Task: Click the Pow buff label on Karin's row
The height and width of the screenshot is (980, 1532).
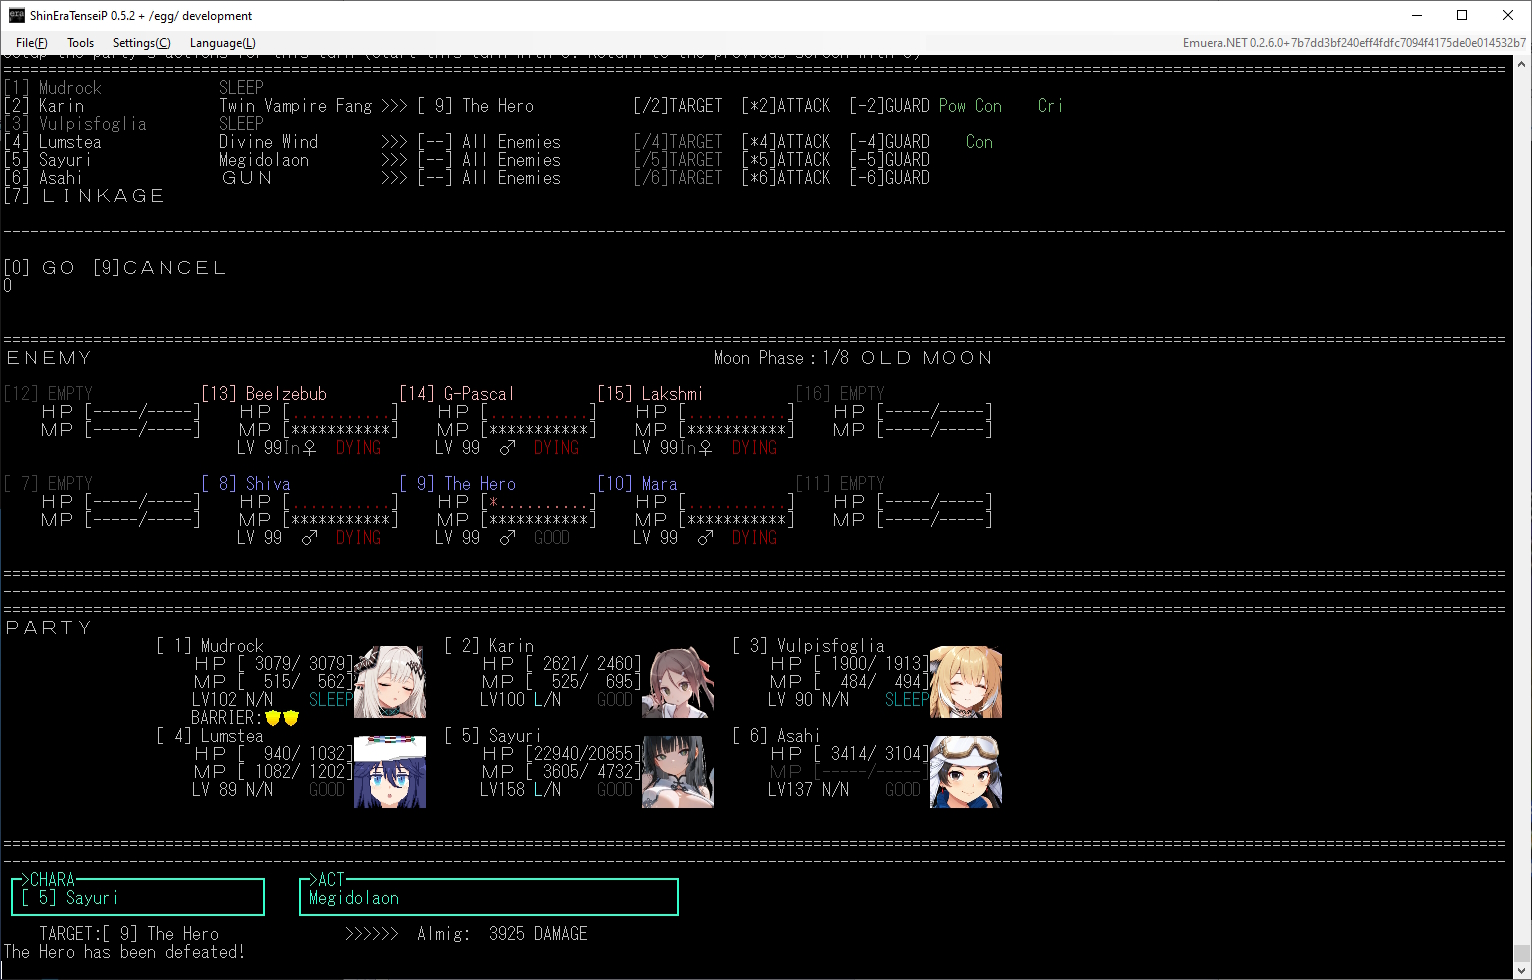Action: point(952,106)
